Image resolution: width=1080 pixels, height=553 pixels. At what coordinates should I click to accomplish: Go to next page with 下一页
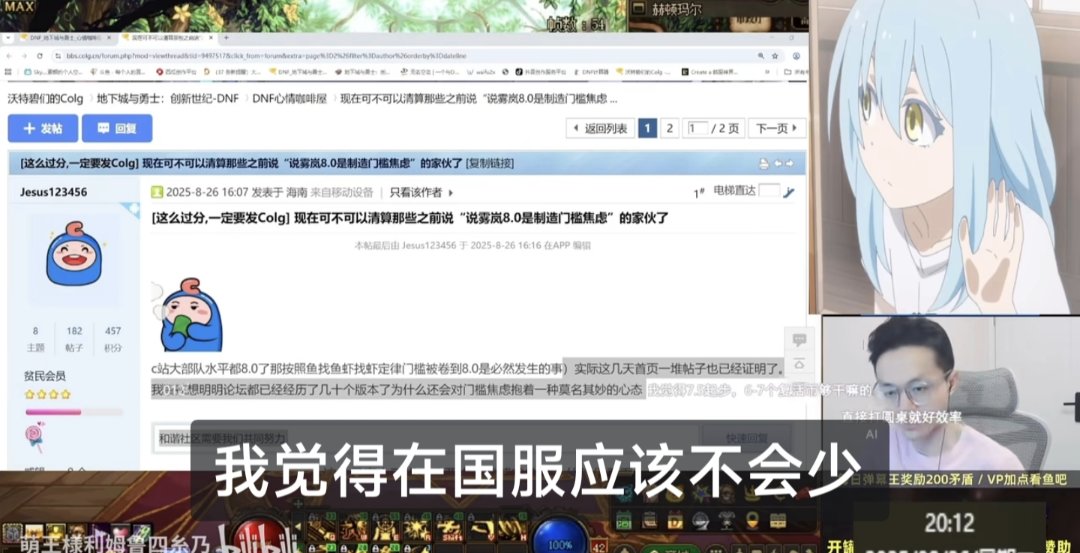777,128
